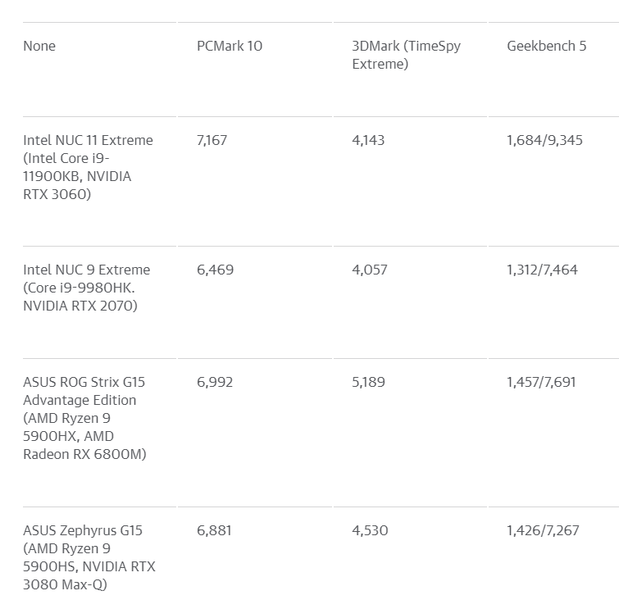Click the None header cell
This screenshot has height=599, width=619.
tap(39, 46)
